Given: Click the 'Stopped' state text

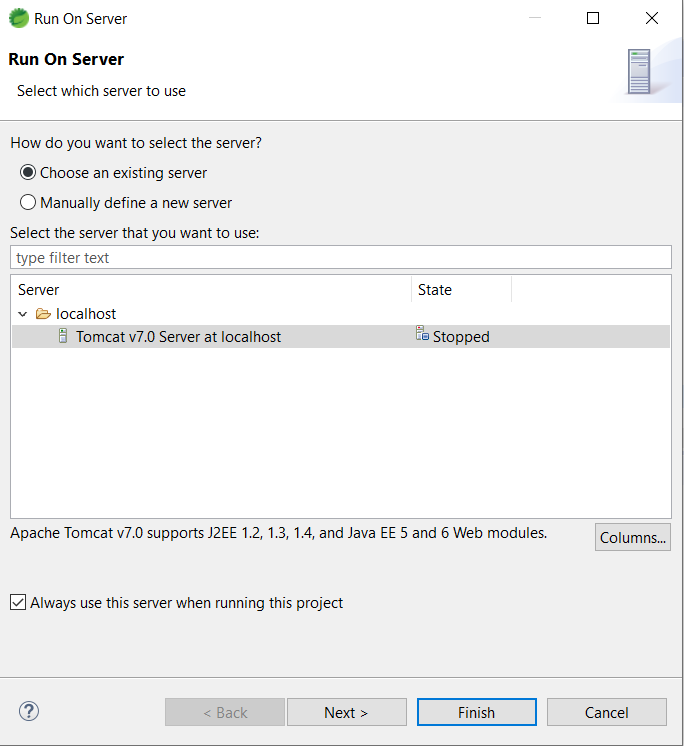Looking at the screenshot, I should 461,337.
